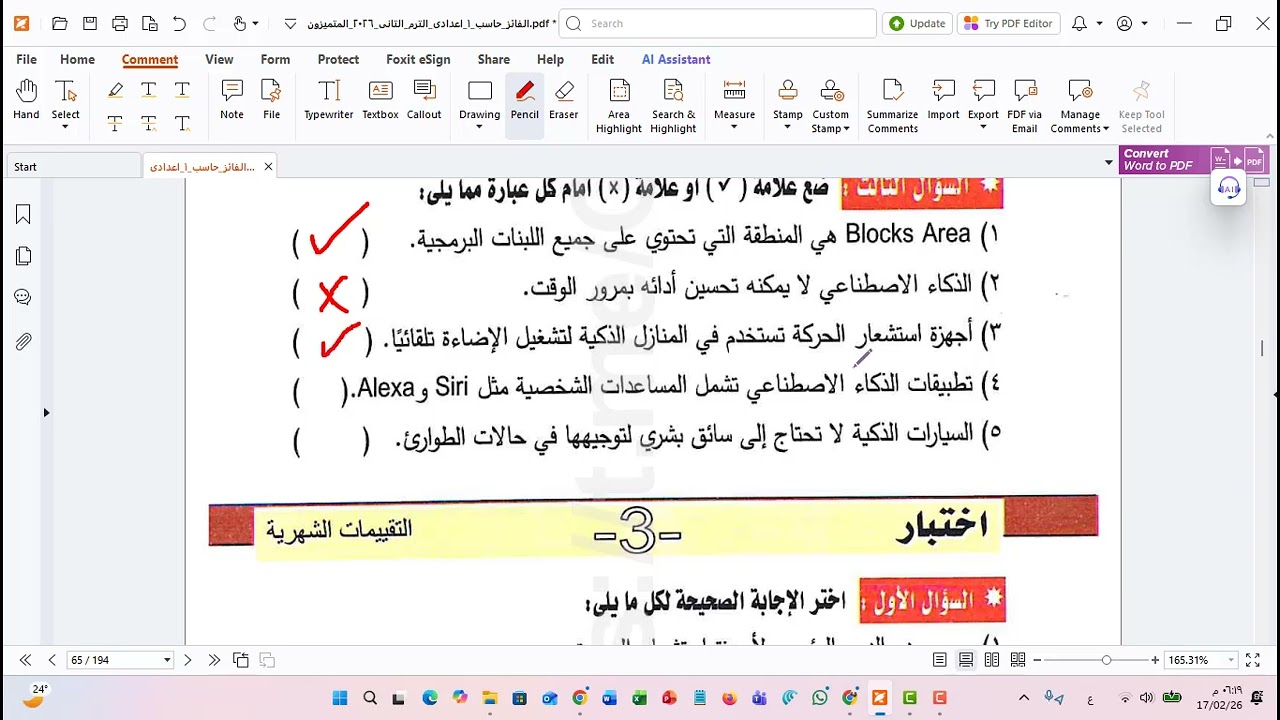Screen dimensions: 1280x720
Task: Click the zoom in plus button
Action: click(1155, 660)
